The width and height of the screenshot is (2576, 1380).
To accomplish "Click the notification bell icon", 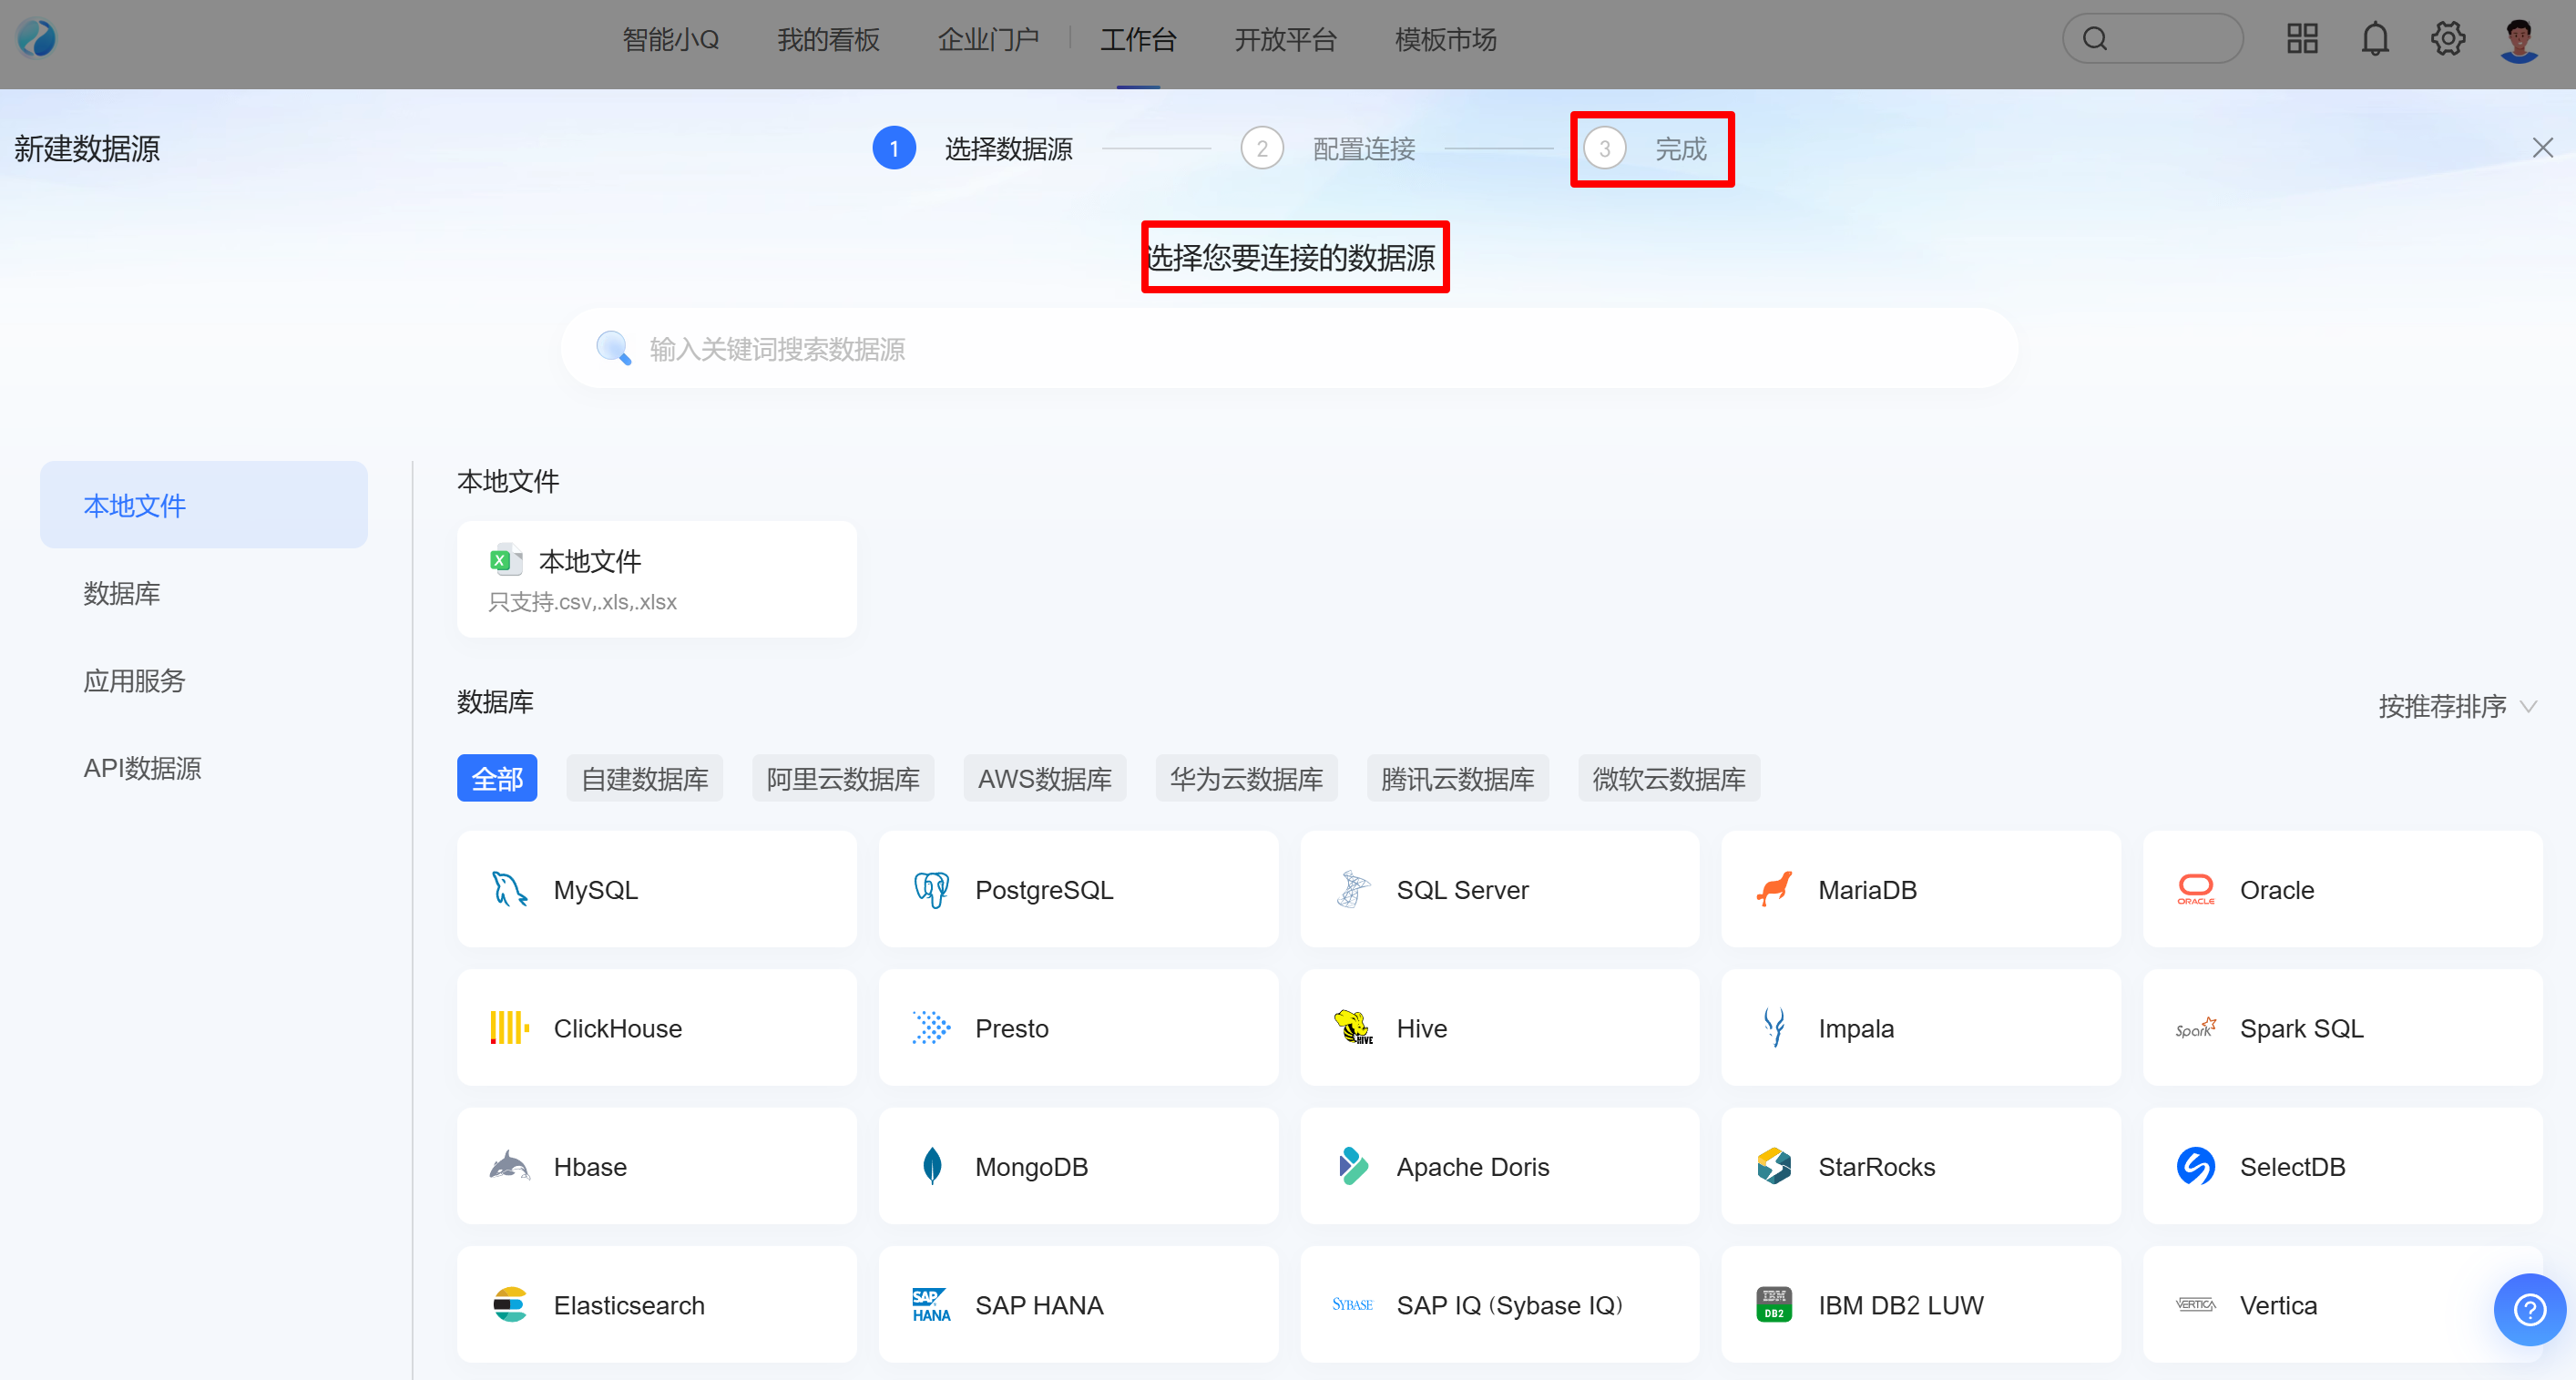I will (2374, 40).
